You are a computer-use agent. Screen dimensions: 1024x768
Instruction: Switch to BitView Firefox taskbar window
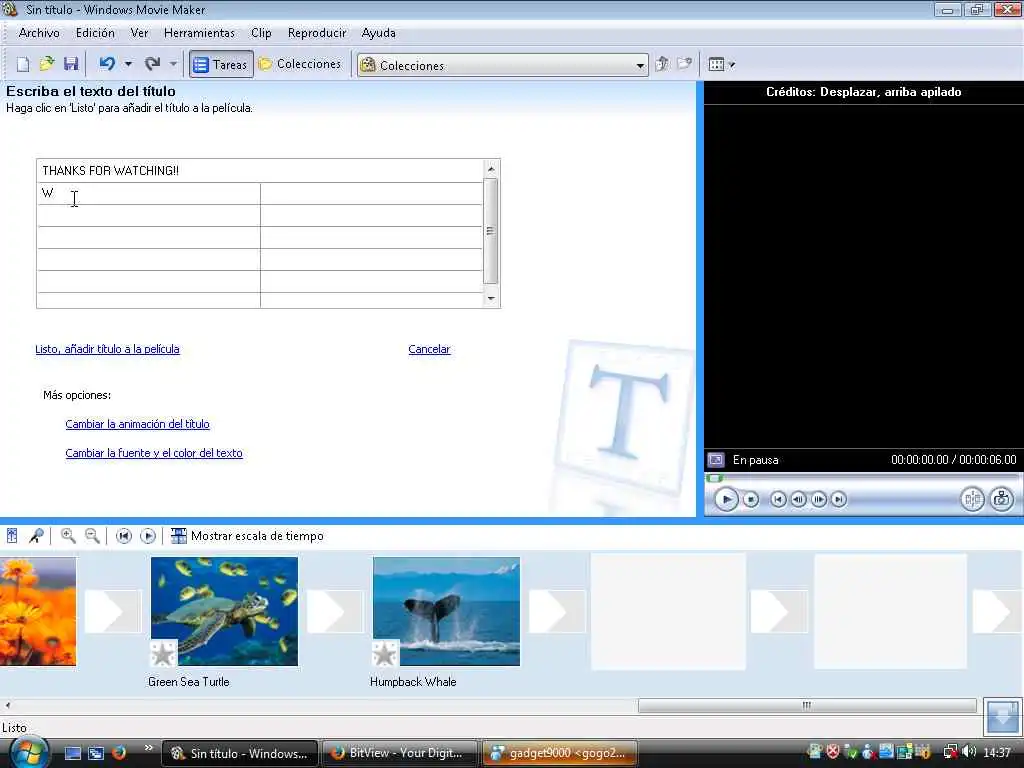[x=400, y=753]
